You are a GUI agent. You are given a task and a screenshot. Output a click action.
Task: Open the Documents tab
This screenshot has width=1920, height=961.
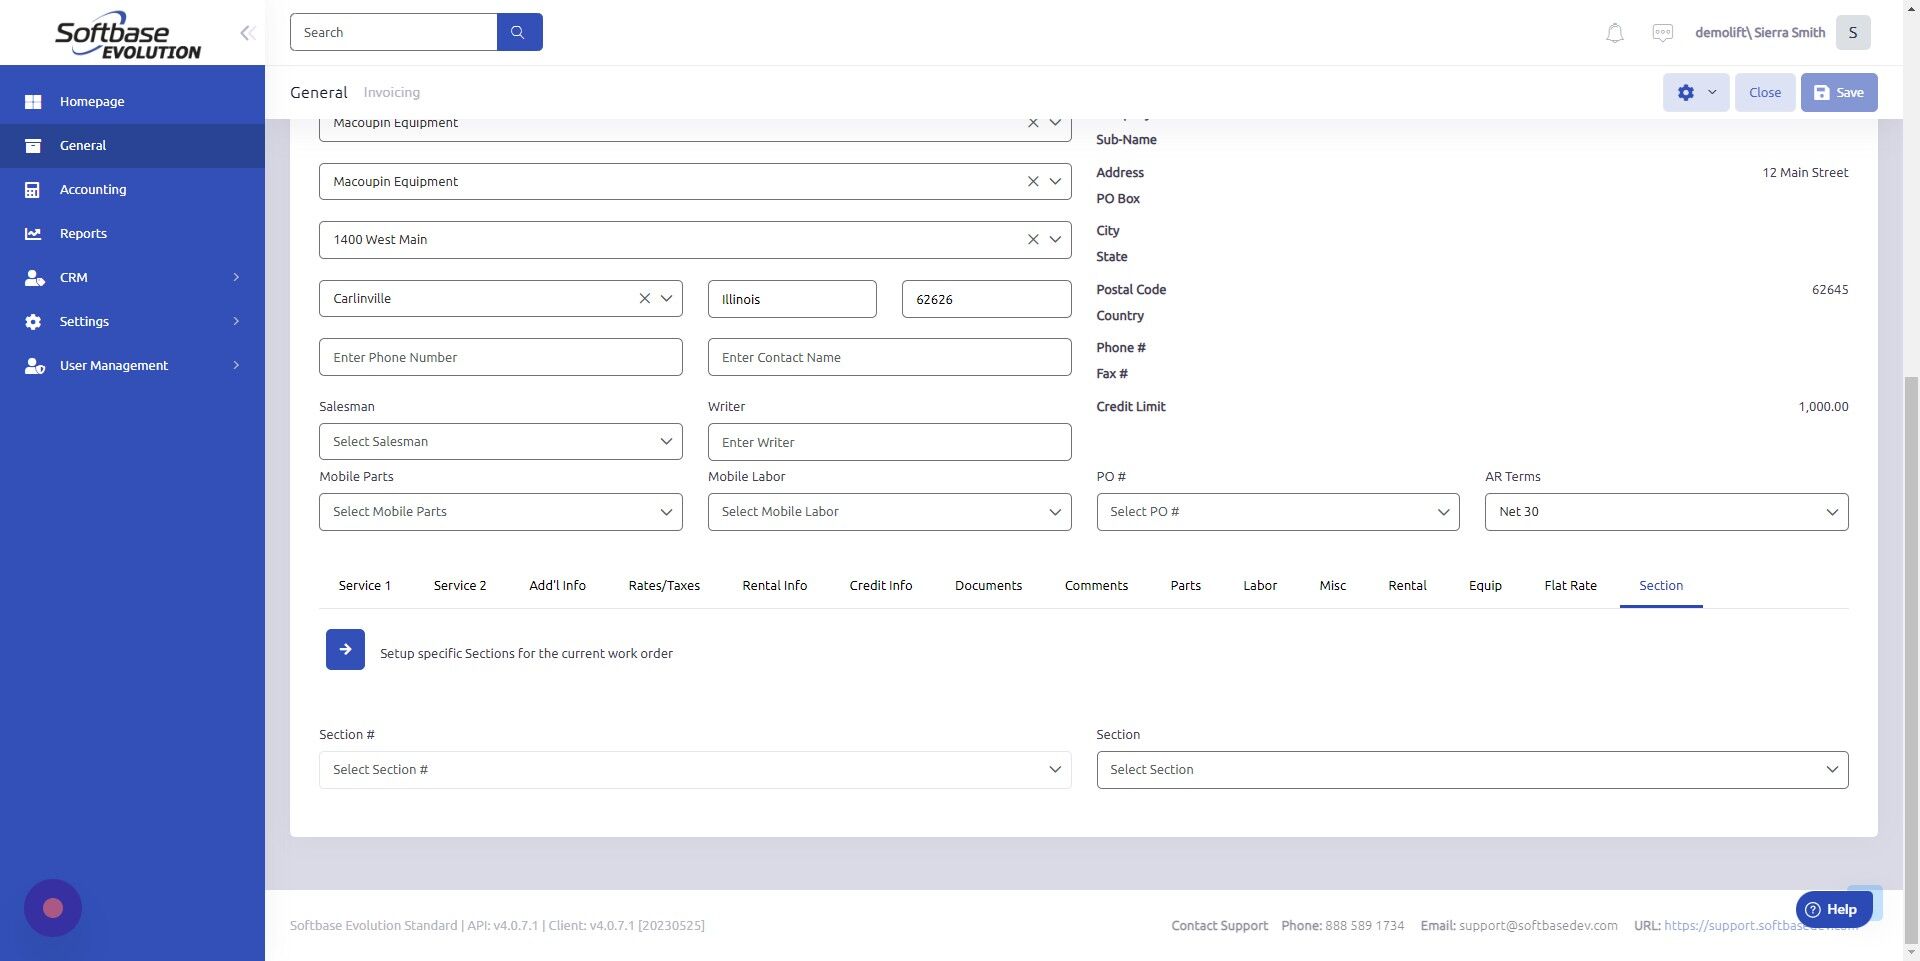tap(988, 585)
